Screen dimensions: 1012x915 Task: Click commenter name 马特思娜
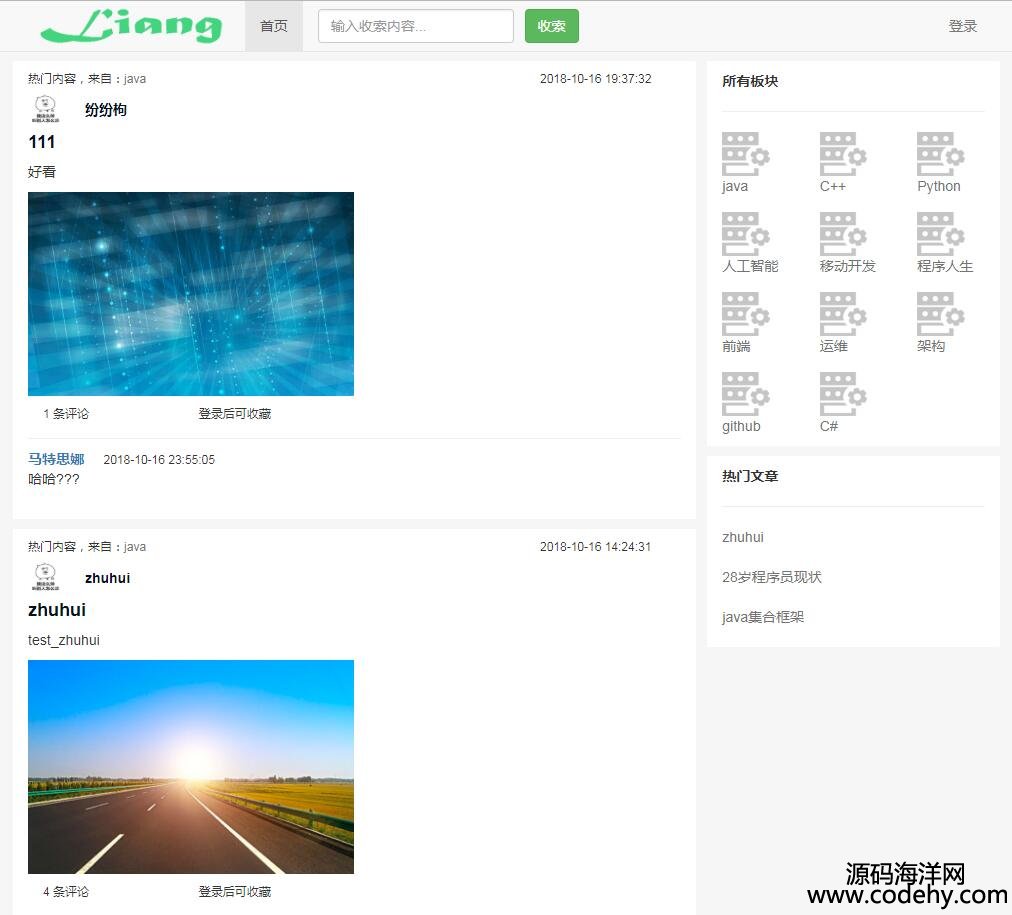click(x=56, y=459)
